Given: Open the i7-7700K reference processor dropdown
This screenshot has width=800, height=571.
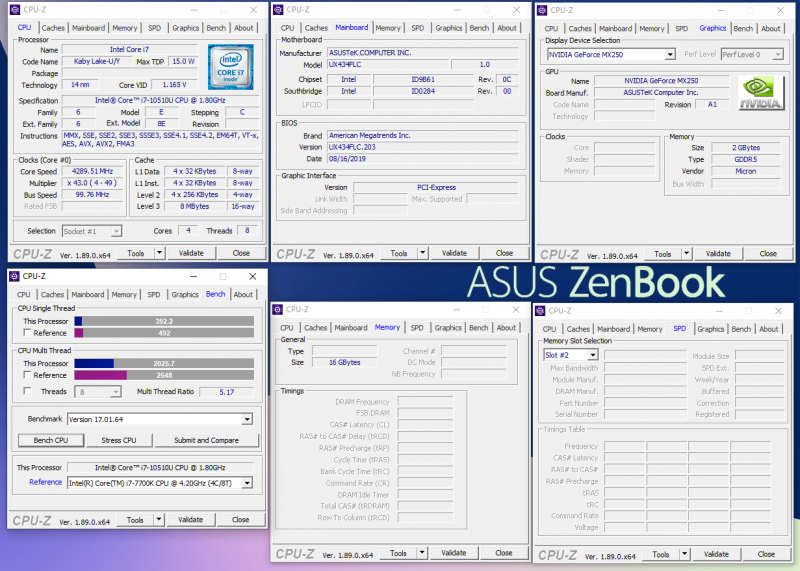Looking at the screenshot, I should click(247, 483).
